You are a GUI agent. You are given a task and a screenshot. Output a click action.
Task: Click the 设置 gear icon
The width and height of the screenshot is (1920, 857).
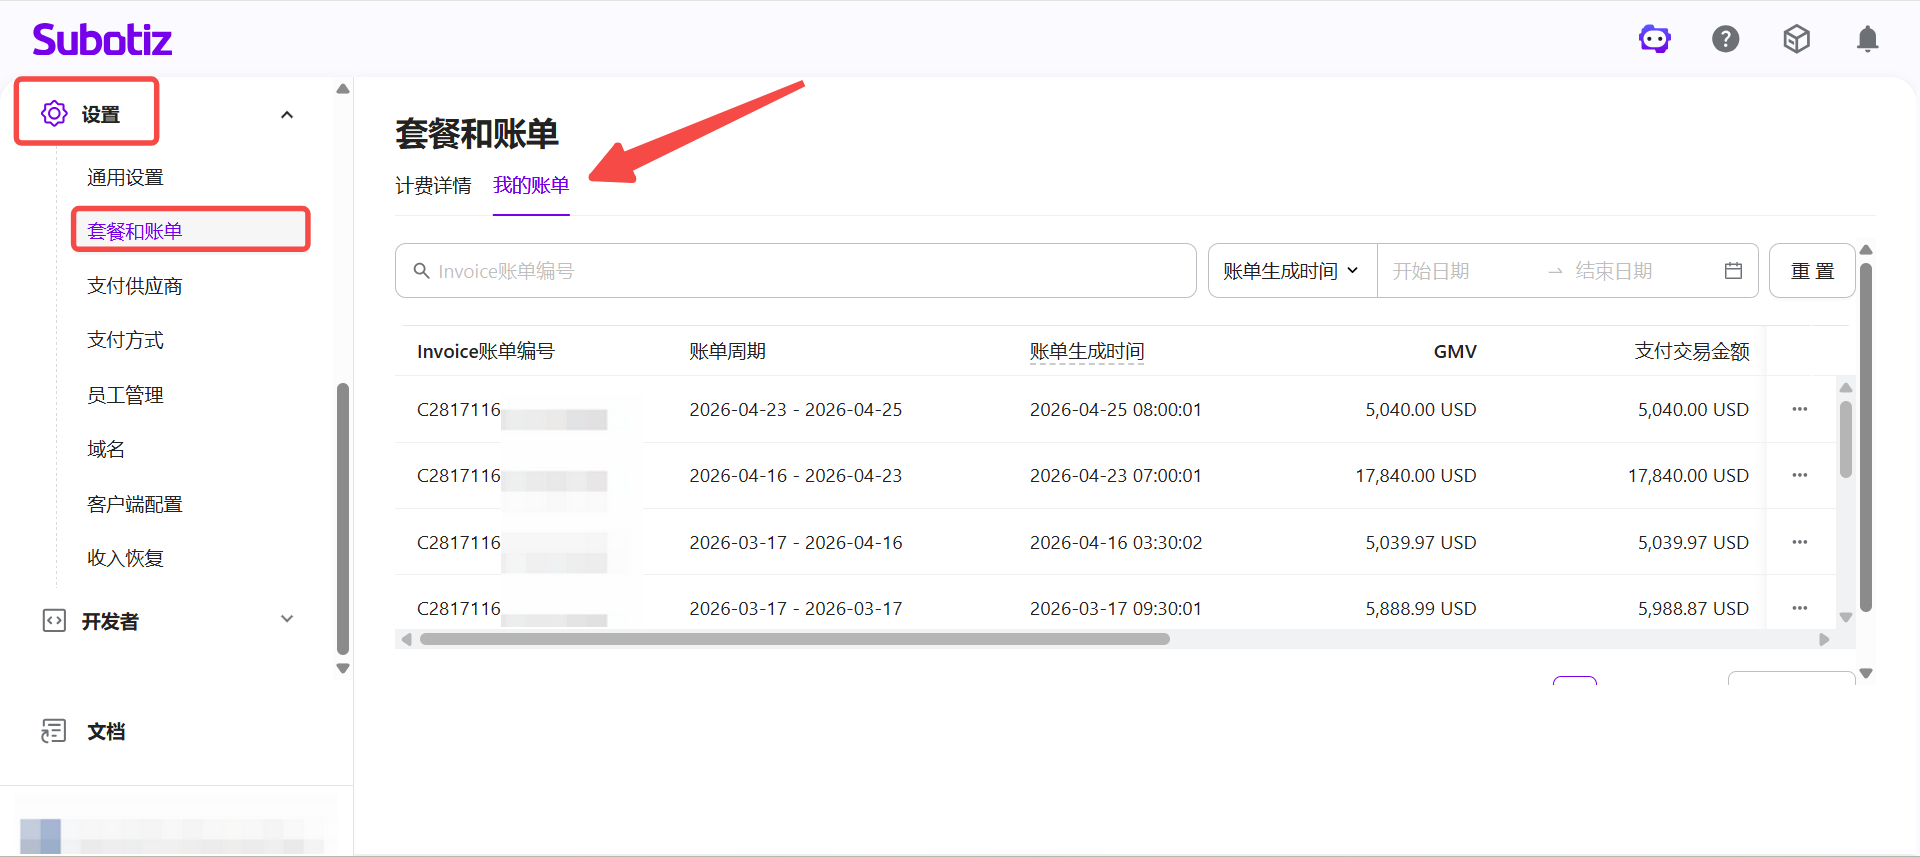tap(54, 113)
